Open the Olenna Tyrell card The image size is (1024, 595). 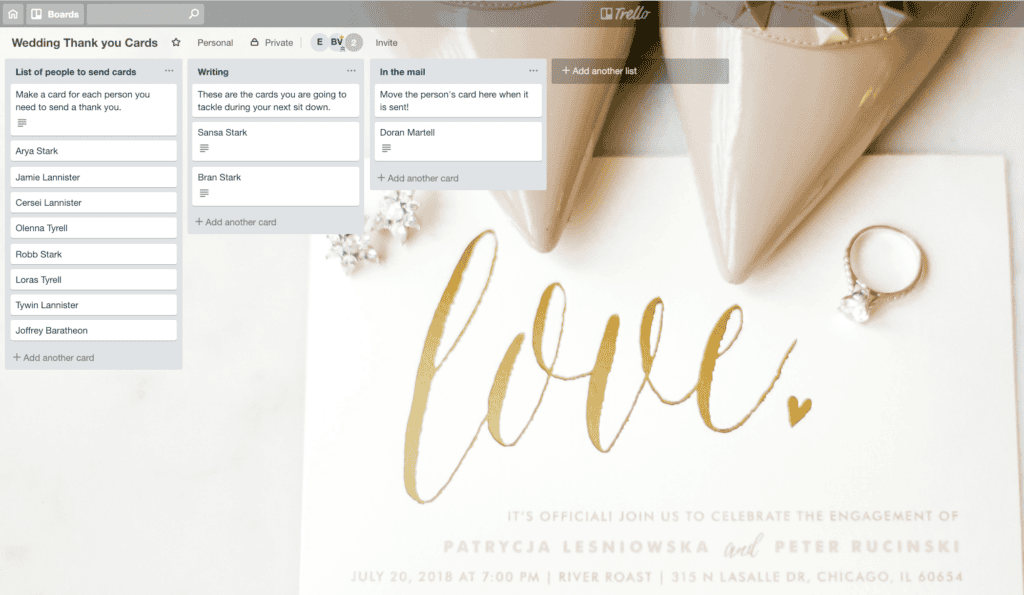93,228
